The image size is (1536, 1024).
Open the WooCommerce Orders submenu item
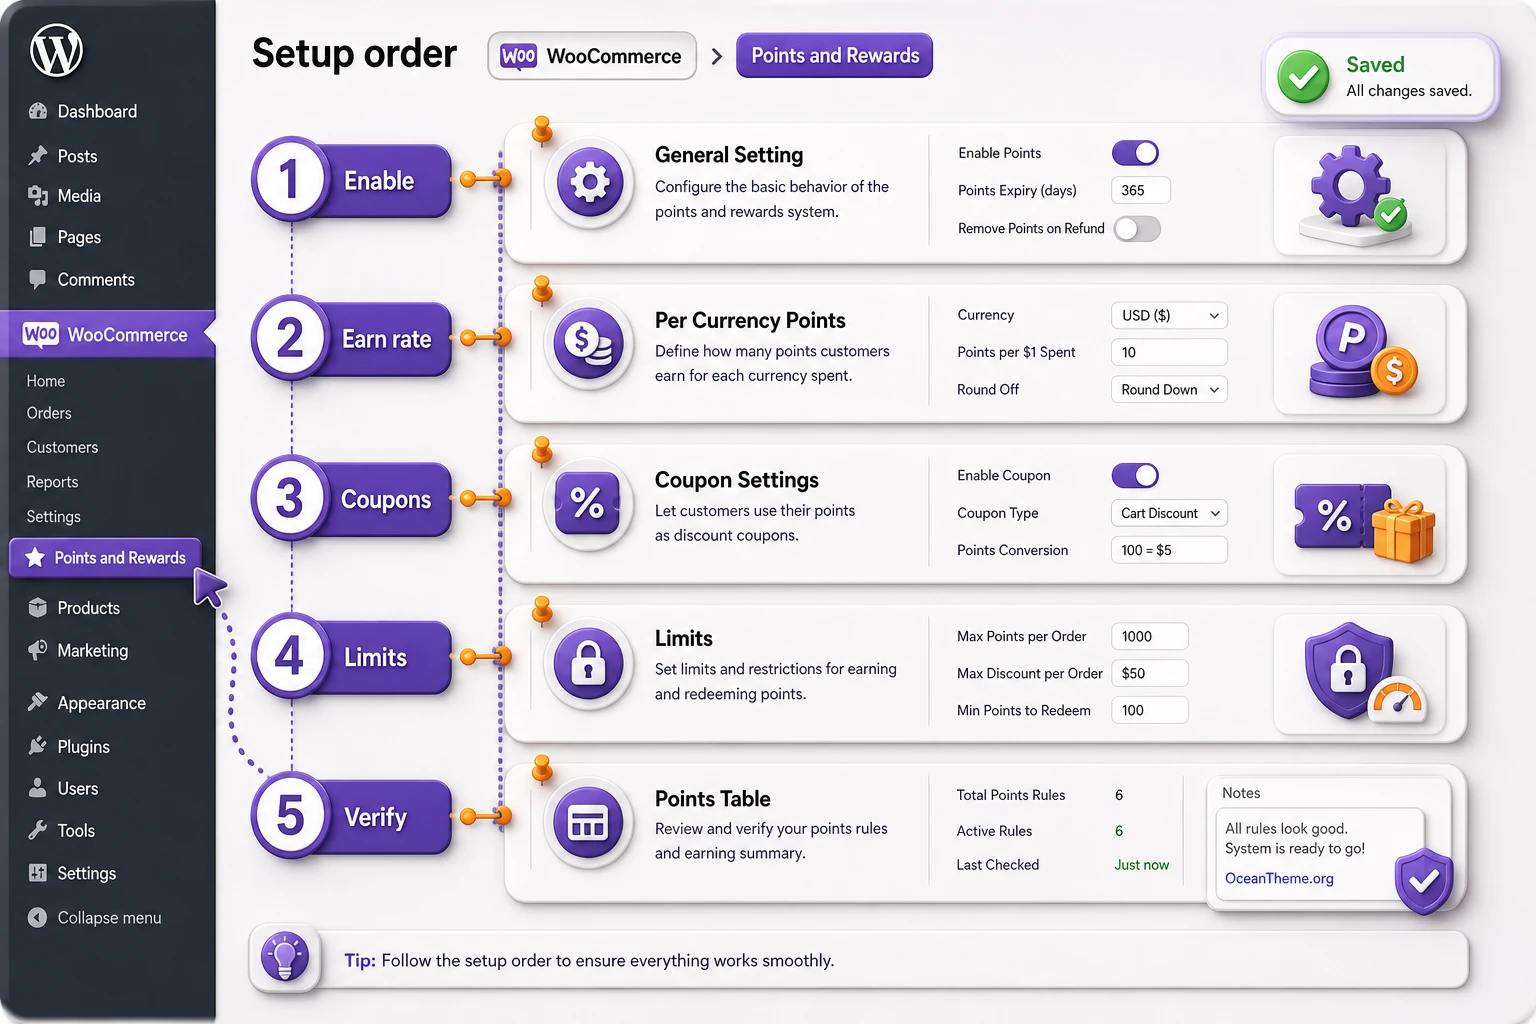pos(49,413)
